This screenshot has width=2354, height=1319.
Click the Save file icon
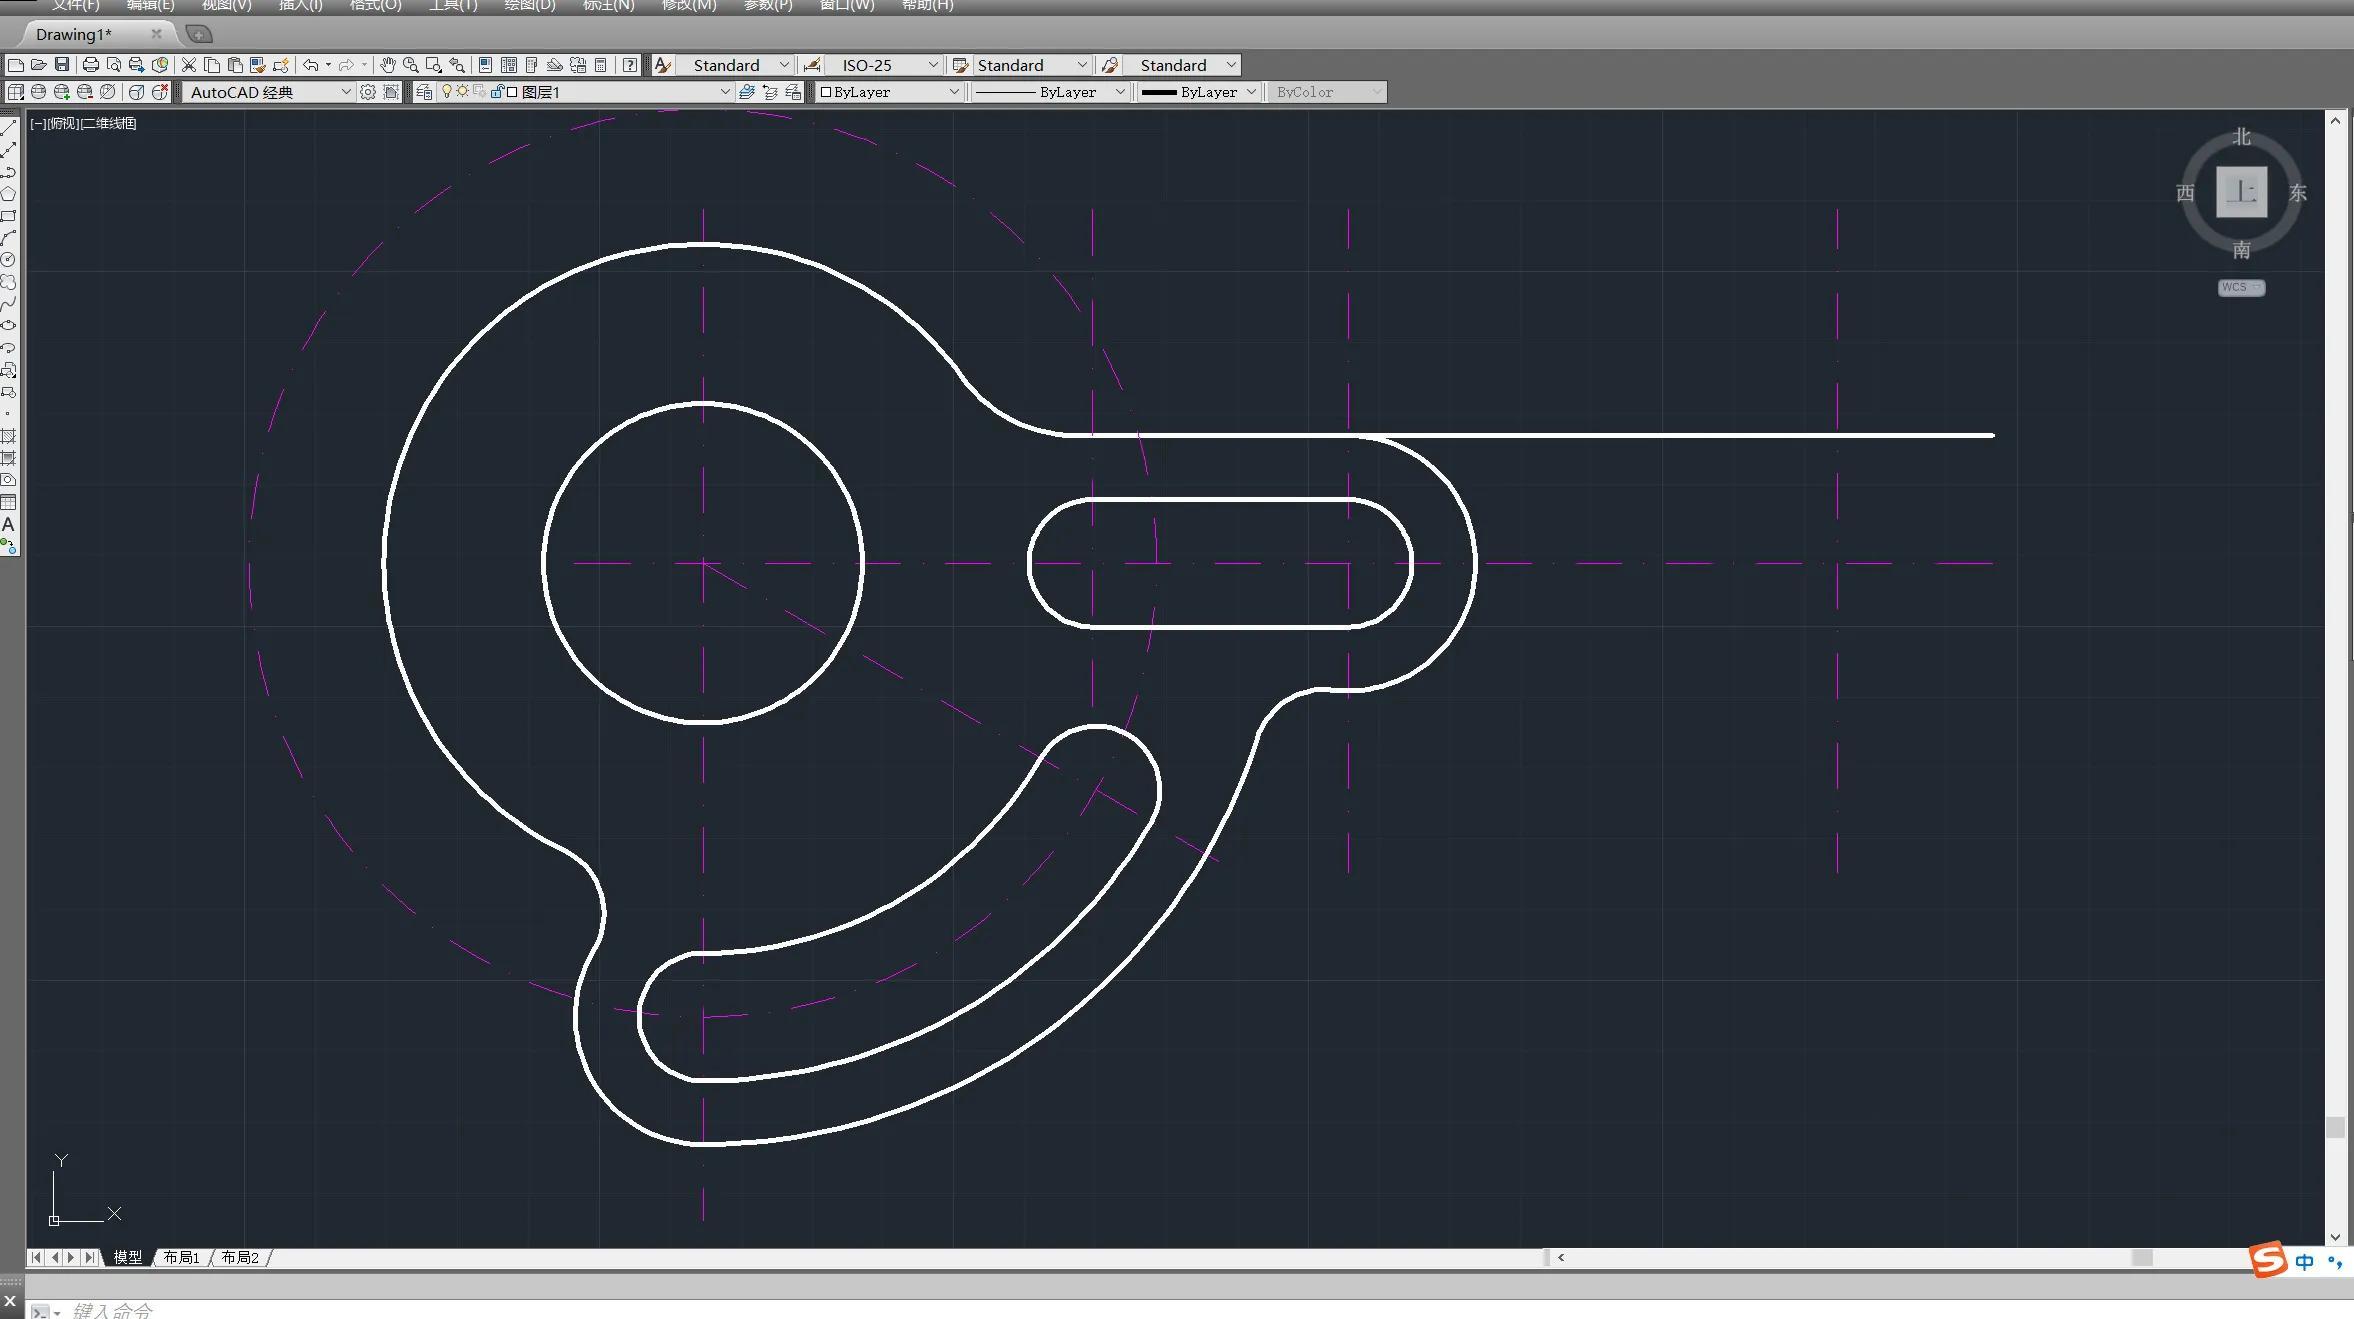pyautogui.click(x=62, y=65)
